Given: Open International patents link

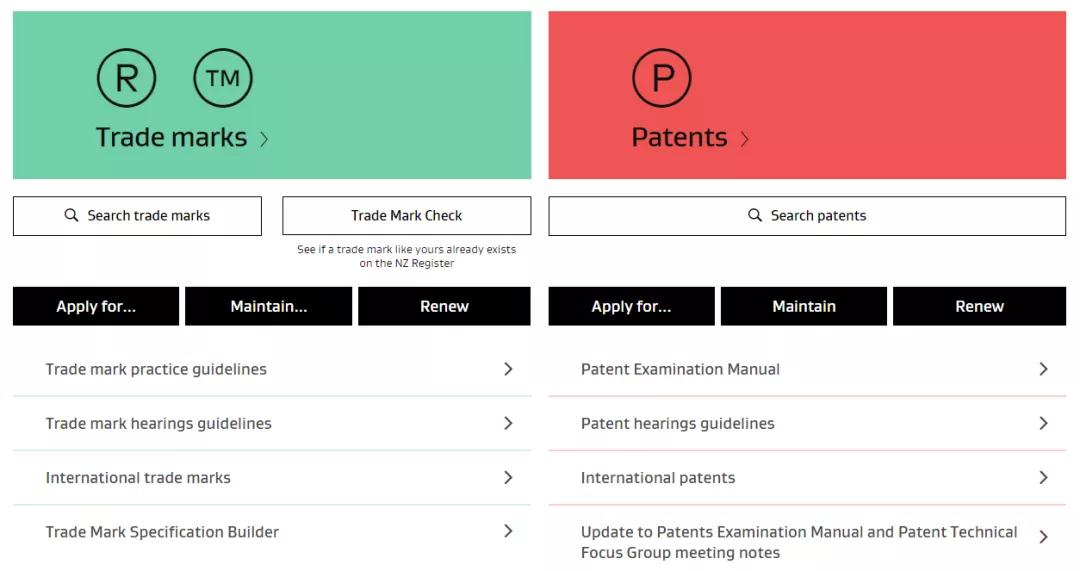Looking at the screenshot, I should (x=807, y=478).
